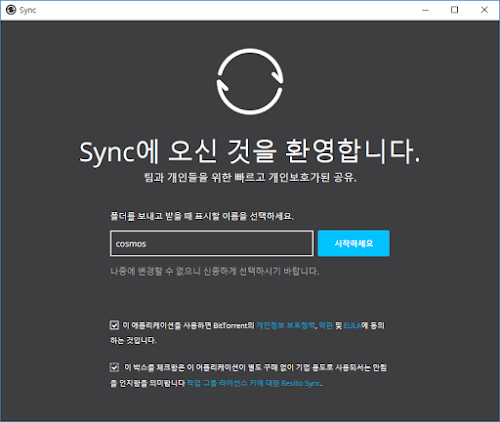Open the Resilio Sync workgroup license link

254,383
